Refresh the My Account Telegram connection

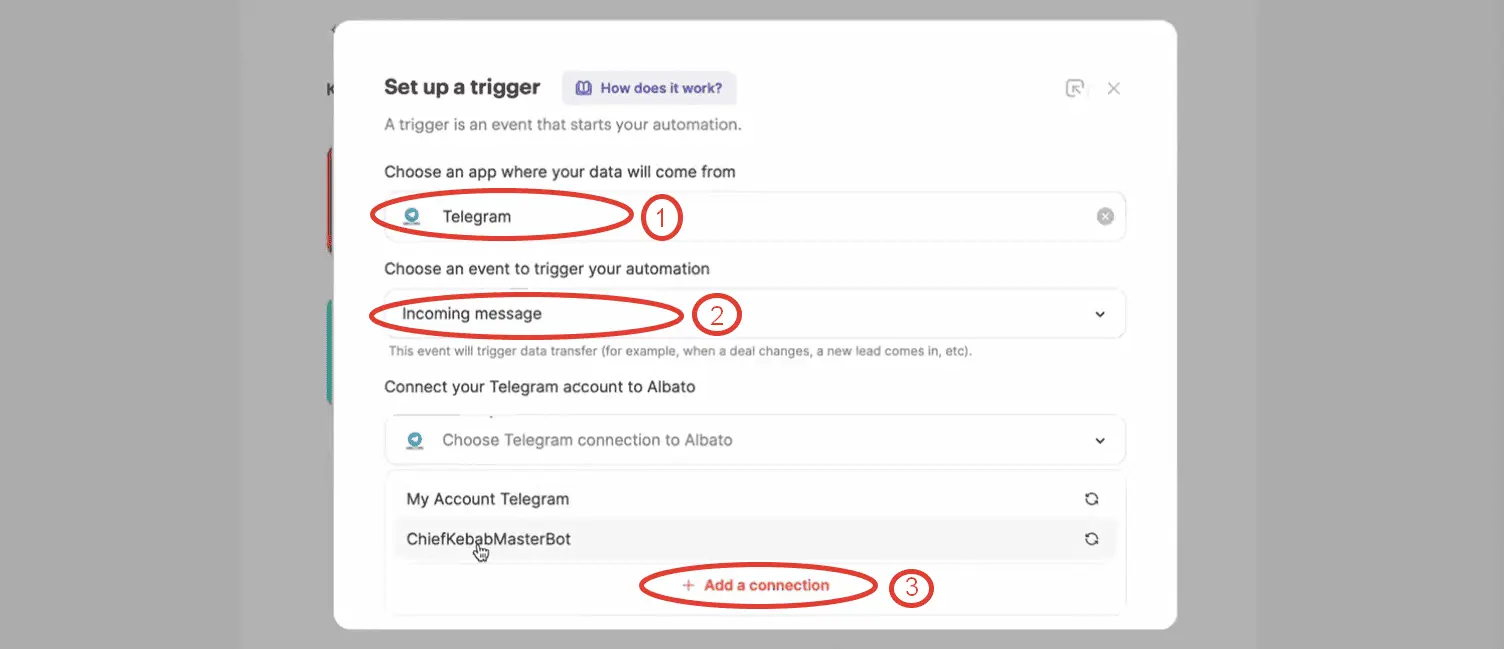[x=1092, y=499]
